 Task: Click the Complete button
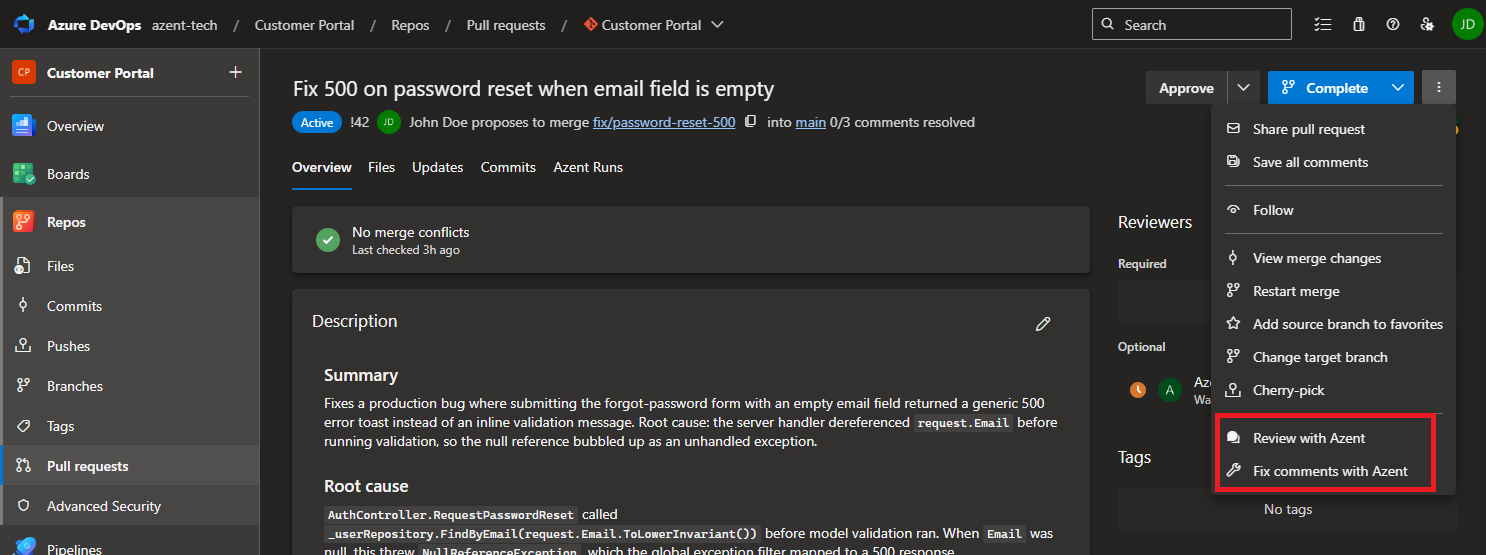pos(1325,88)
